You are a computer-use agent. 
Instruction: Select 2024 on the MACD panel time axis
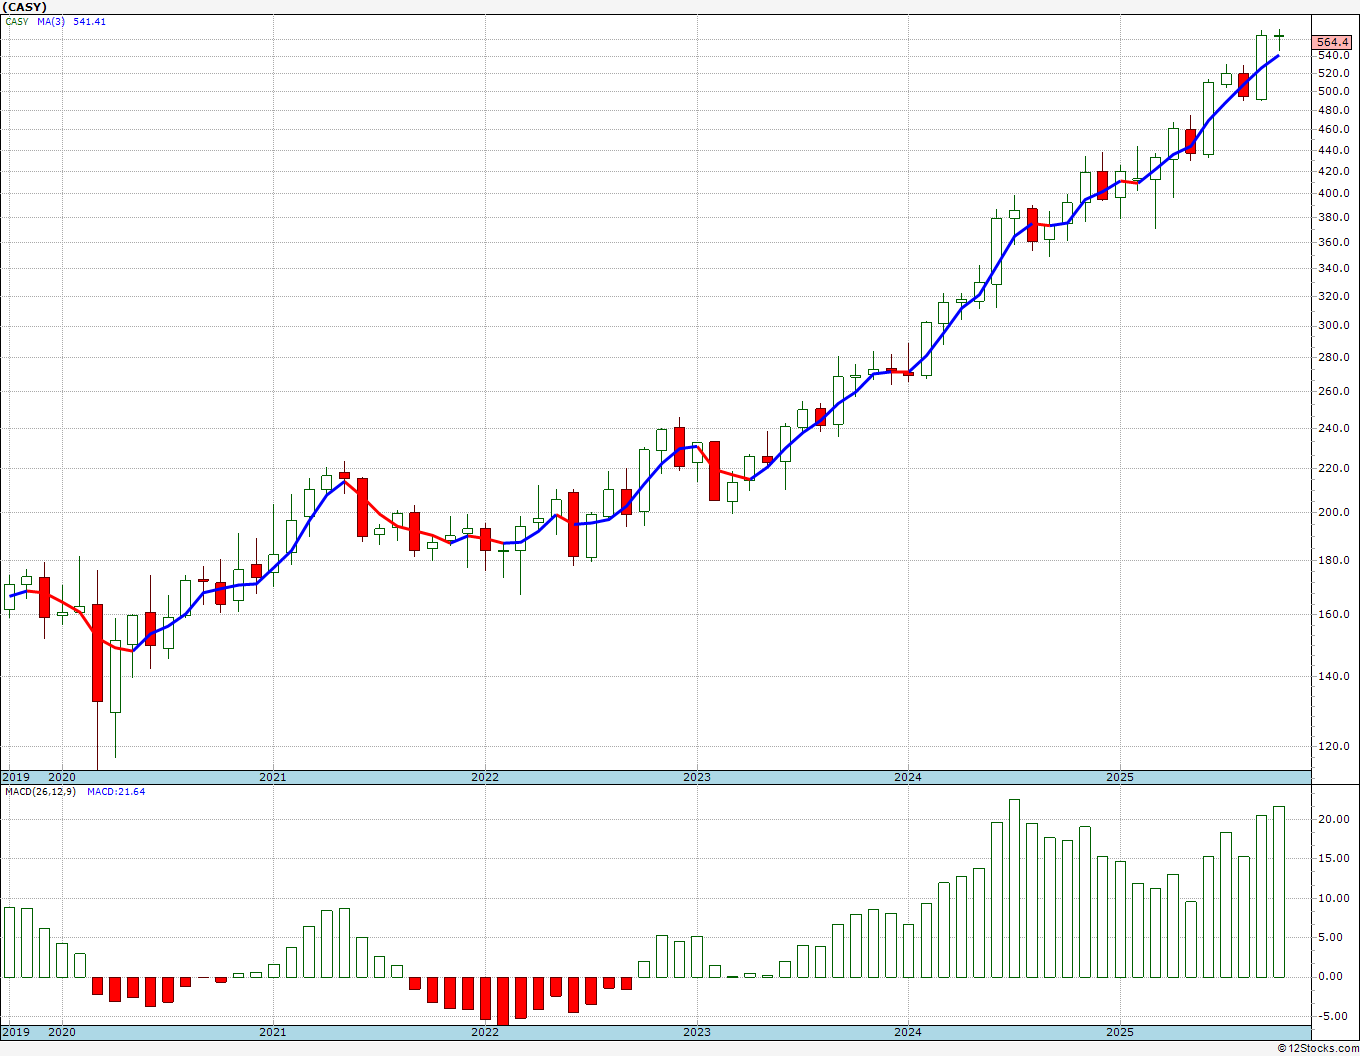click(x=908, y=1033)
